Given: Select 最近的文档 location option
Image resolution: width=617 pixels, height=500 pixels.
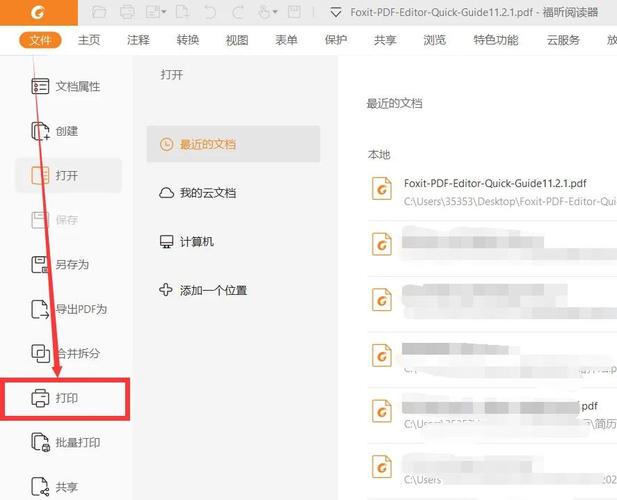Looking at the screenshot, I should [x=233, y=144].
